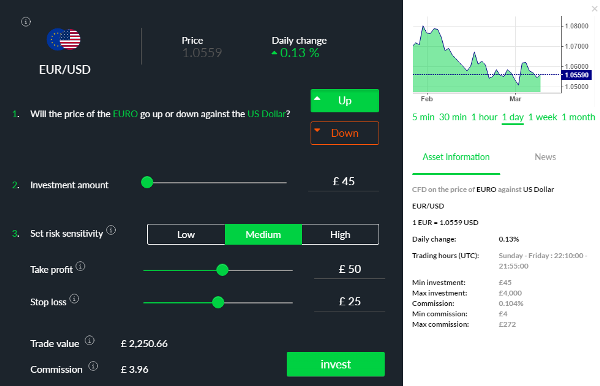Click the £ 45 investment amount field
The image size is (600, 386).
(x=344, y=181)
